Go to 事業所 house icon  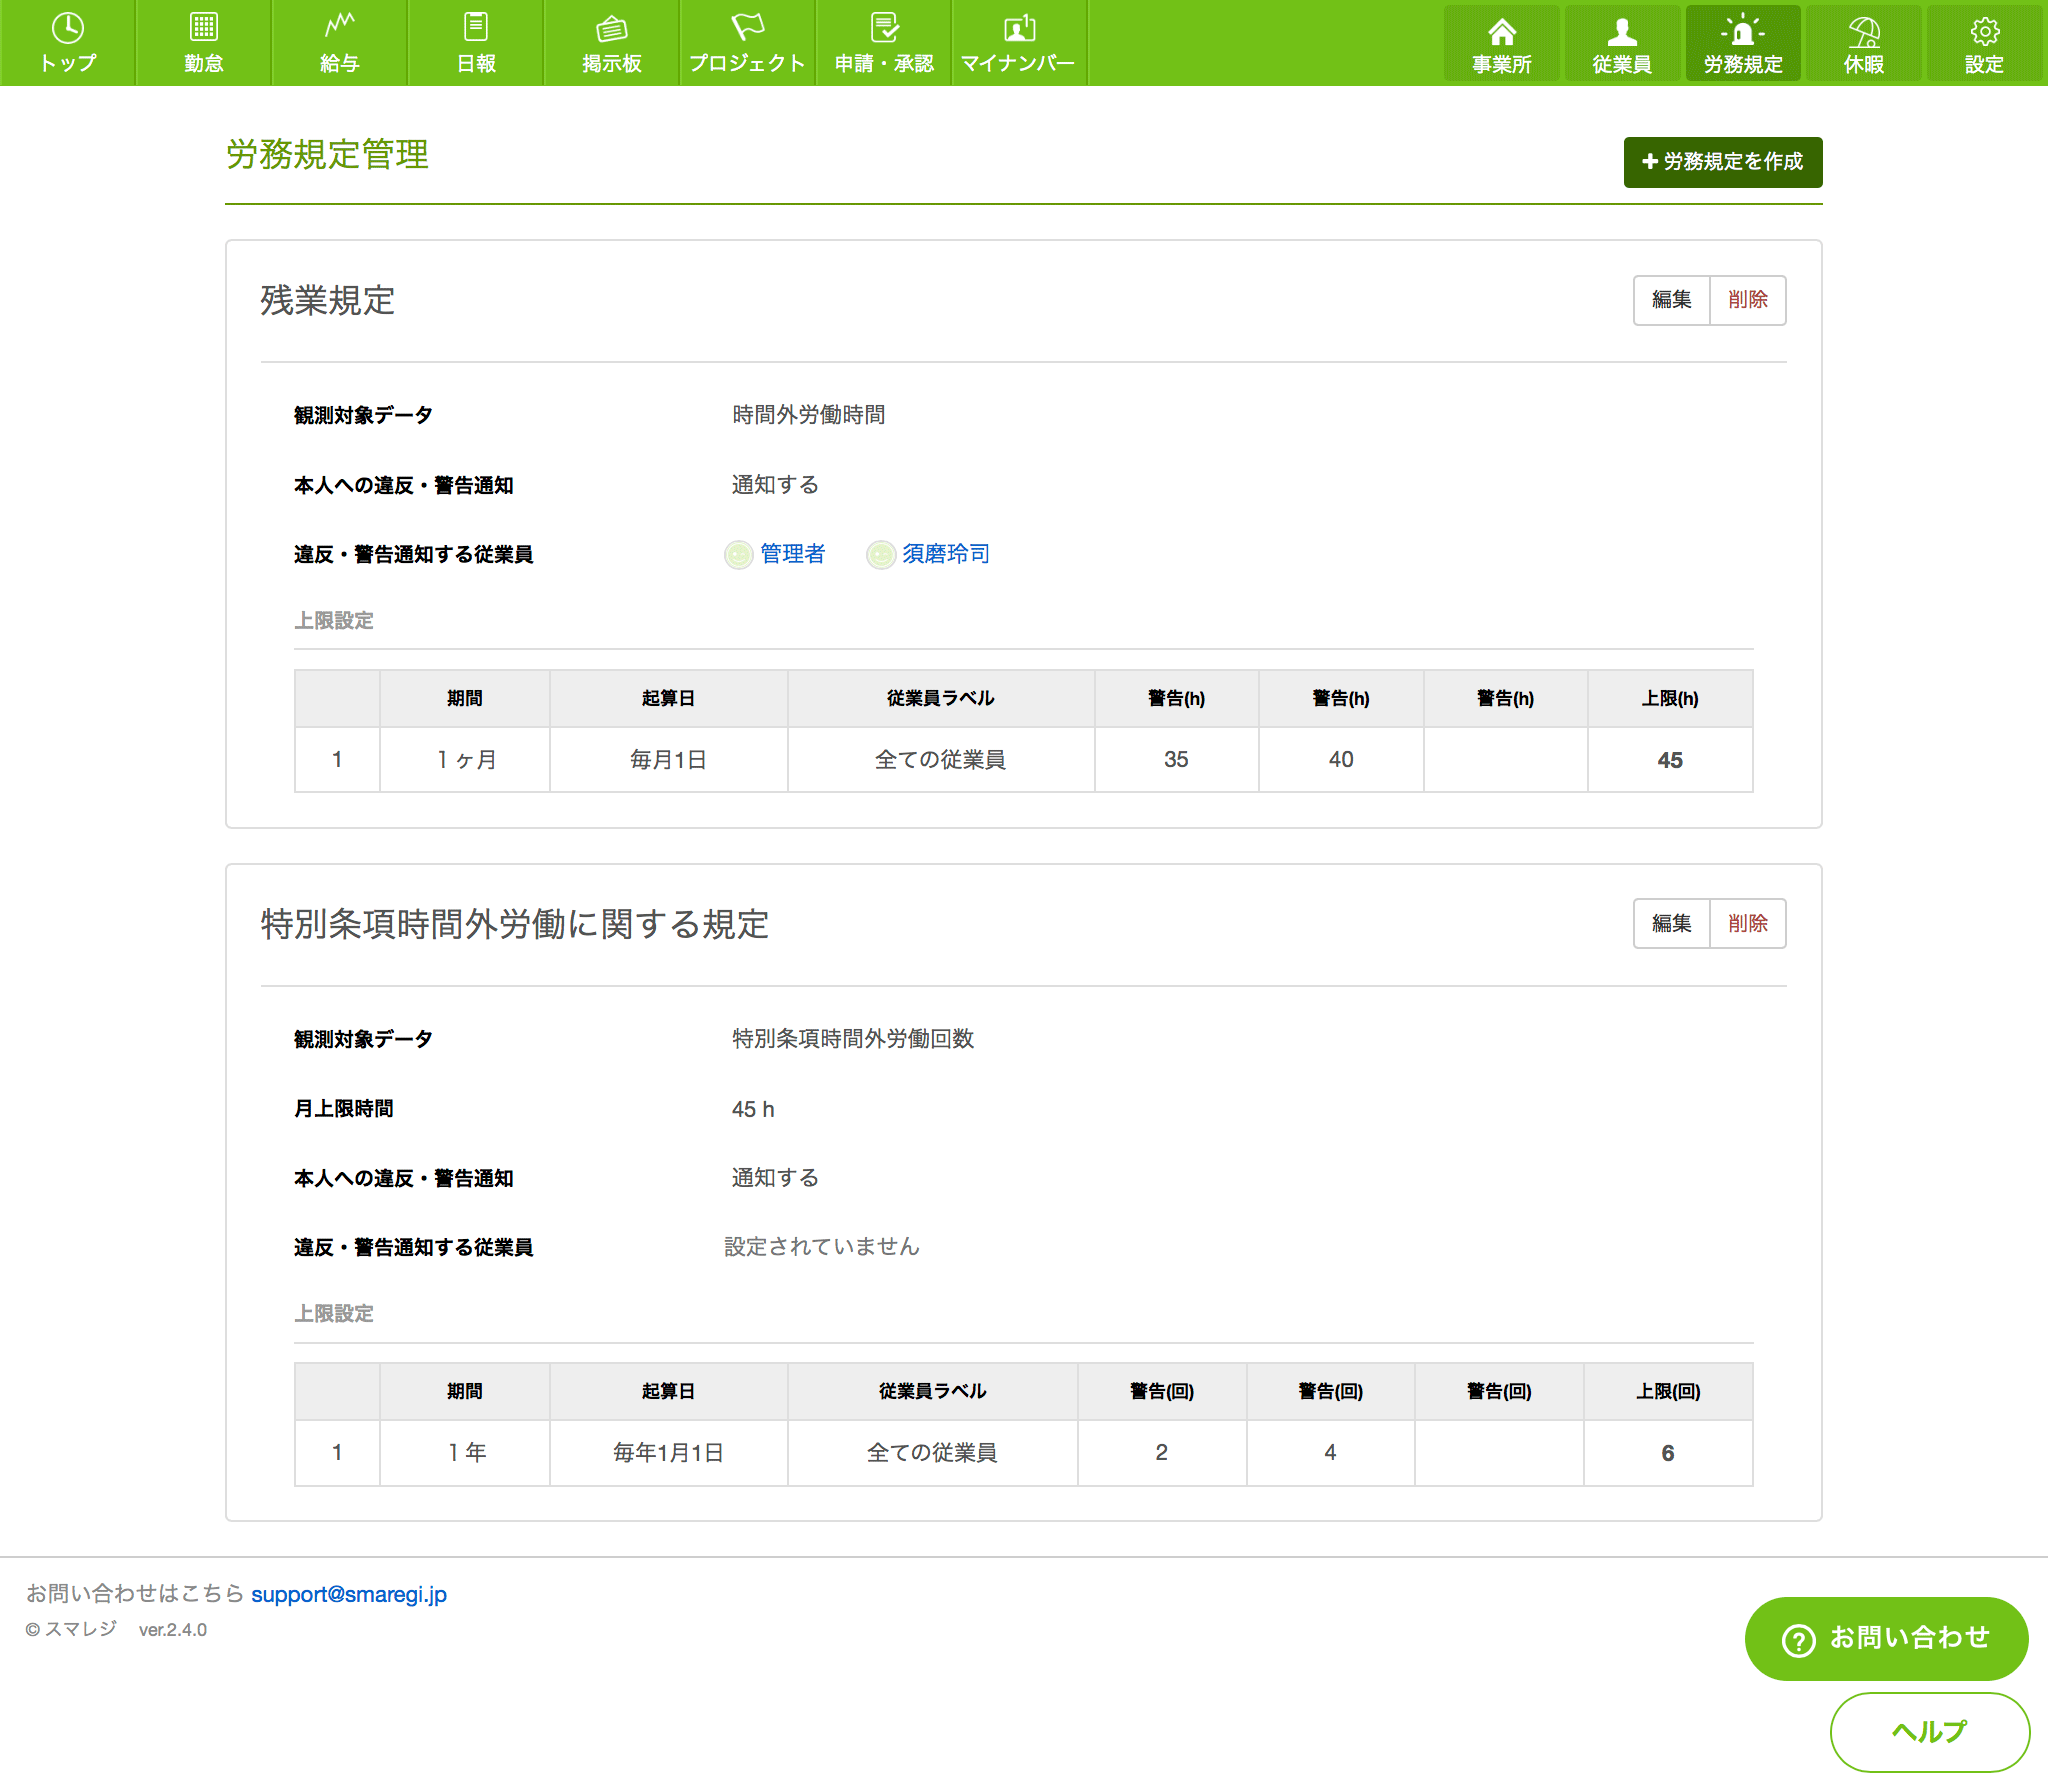click(1501, 32)
